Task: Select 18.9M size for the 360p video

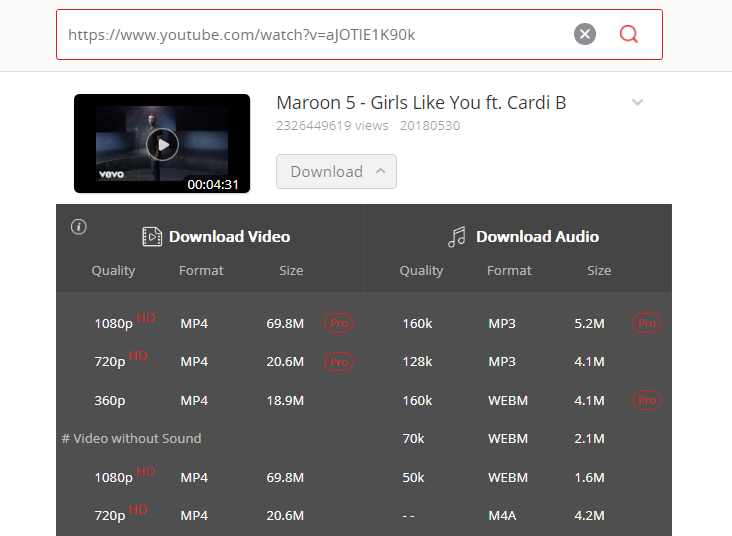Action: tap(285, 401)
